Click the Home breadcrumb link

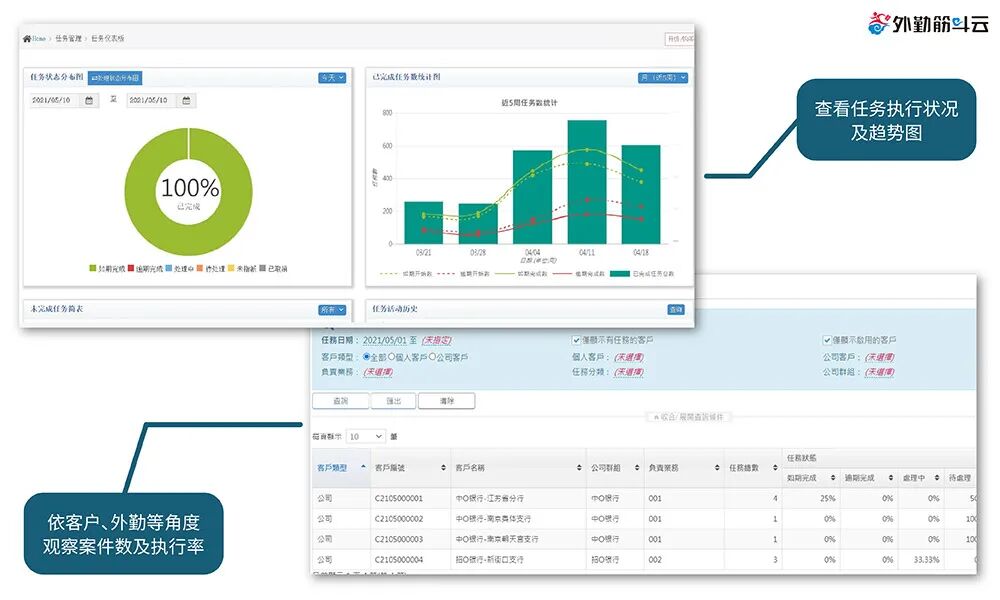(39, 39)
